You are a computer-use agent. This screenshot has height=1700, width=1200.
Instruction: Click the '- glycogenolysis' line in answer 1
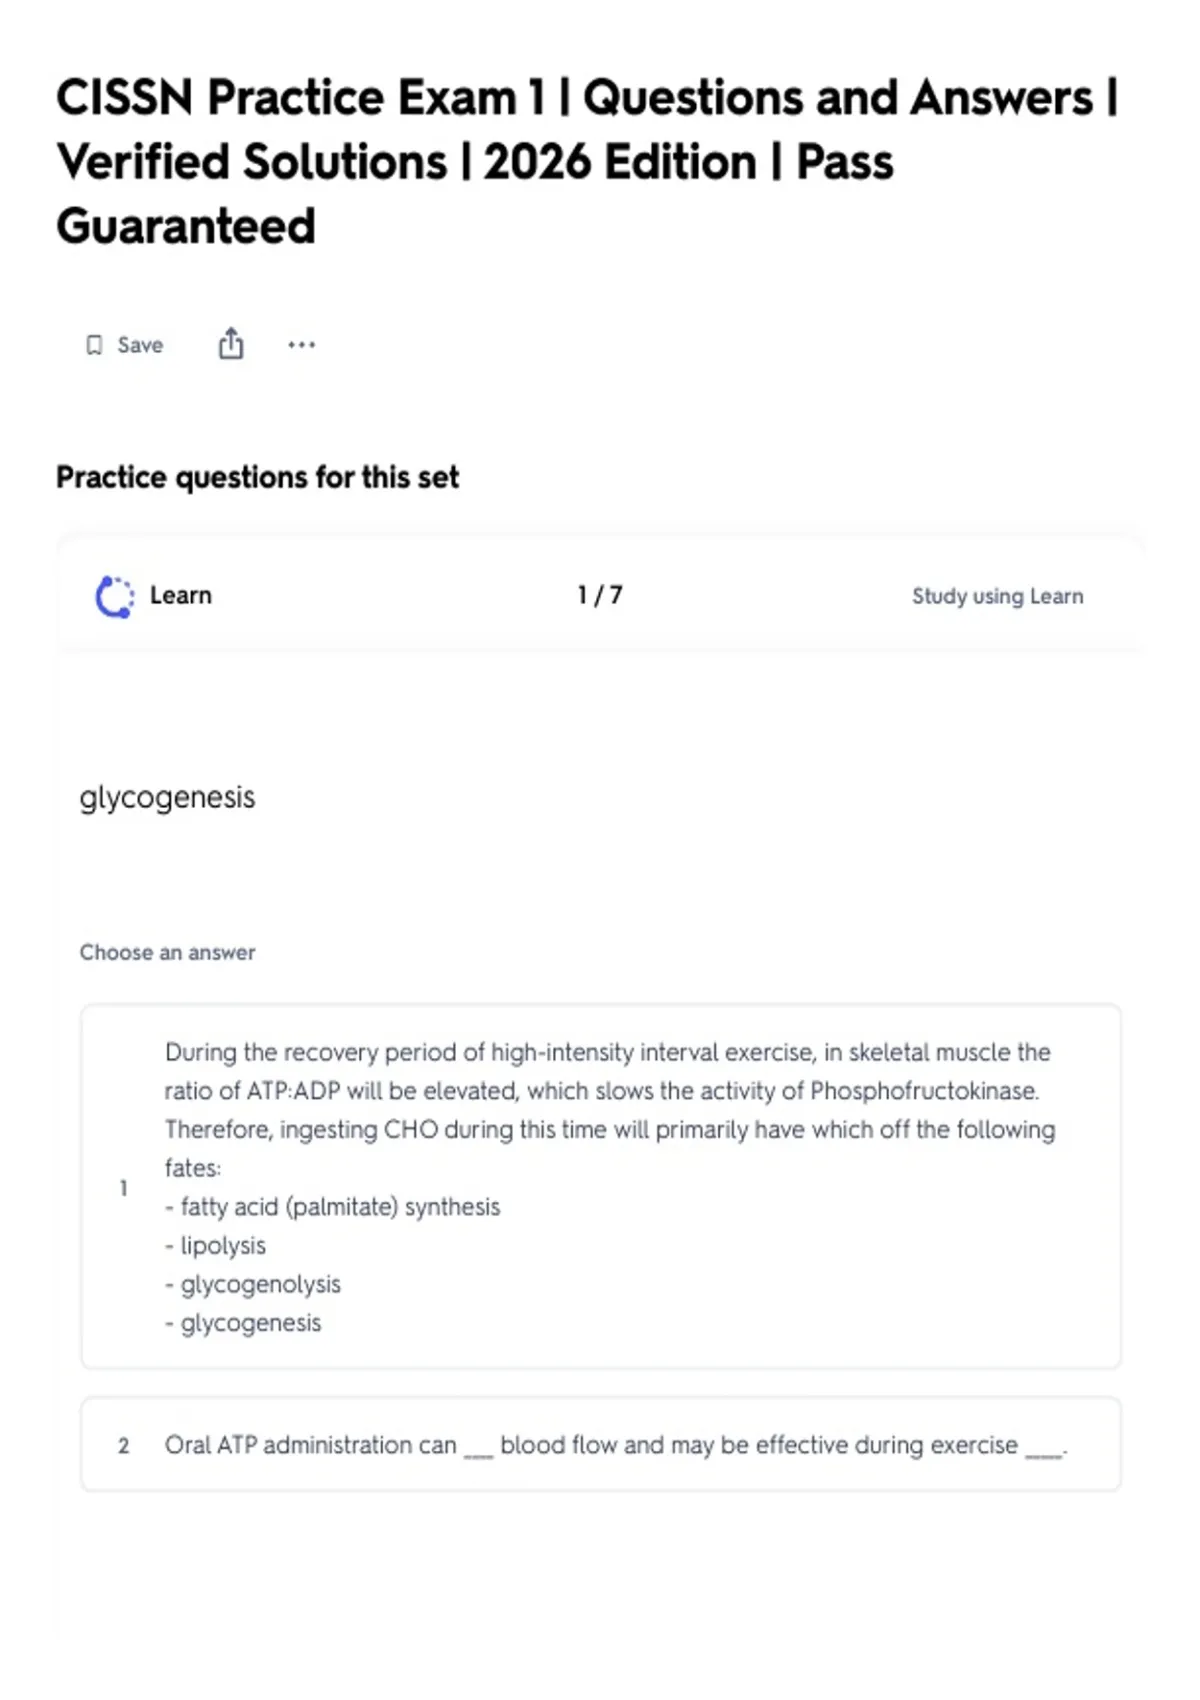(253, 1284)
